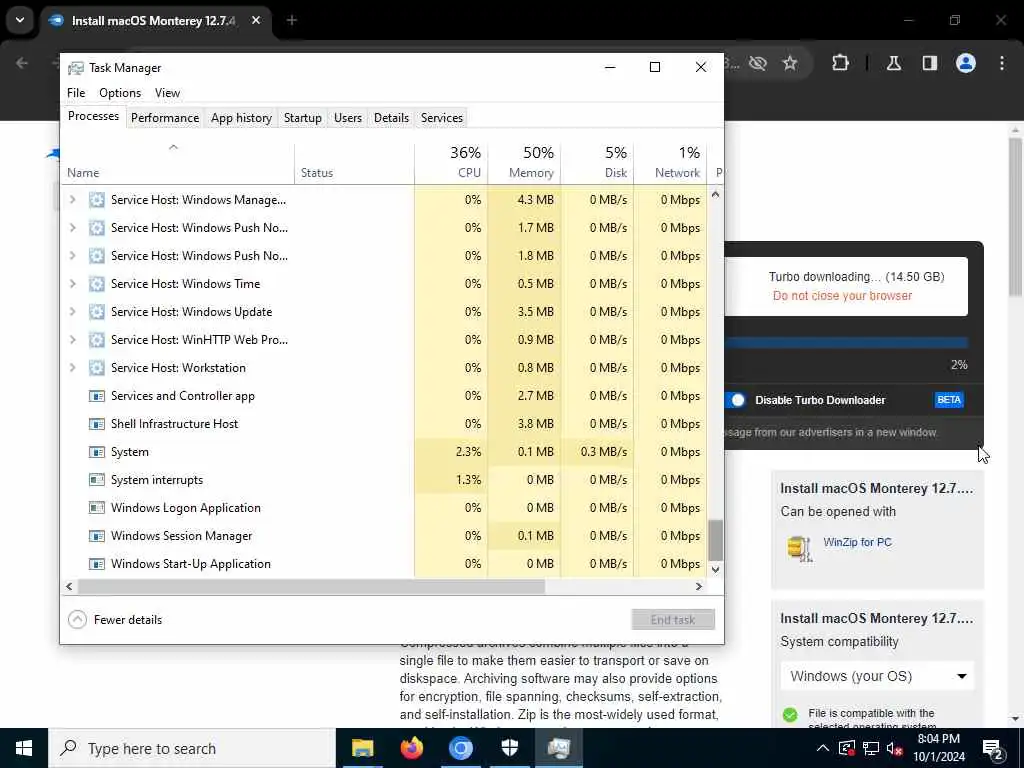Open a new Chrome tab with plus button
Viewport: 1024px width, 768px height.
point(292,20)
